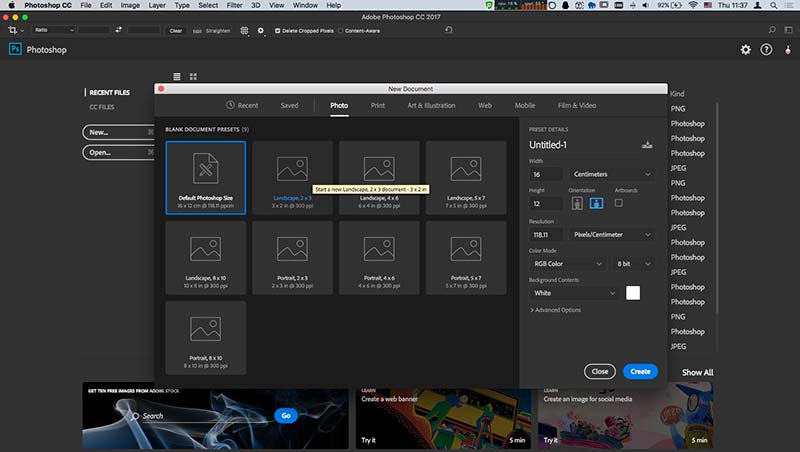Image resolution: width=800 pixels, height=452 pixels.
Task: Set orientation to portrait
Action: pos(577,203)
